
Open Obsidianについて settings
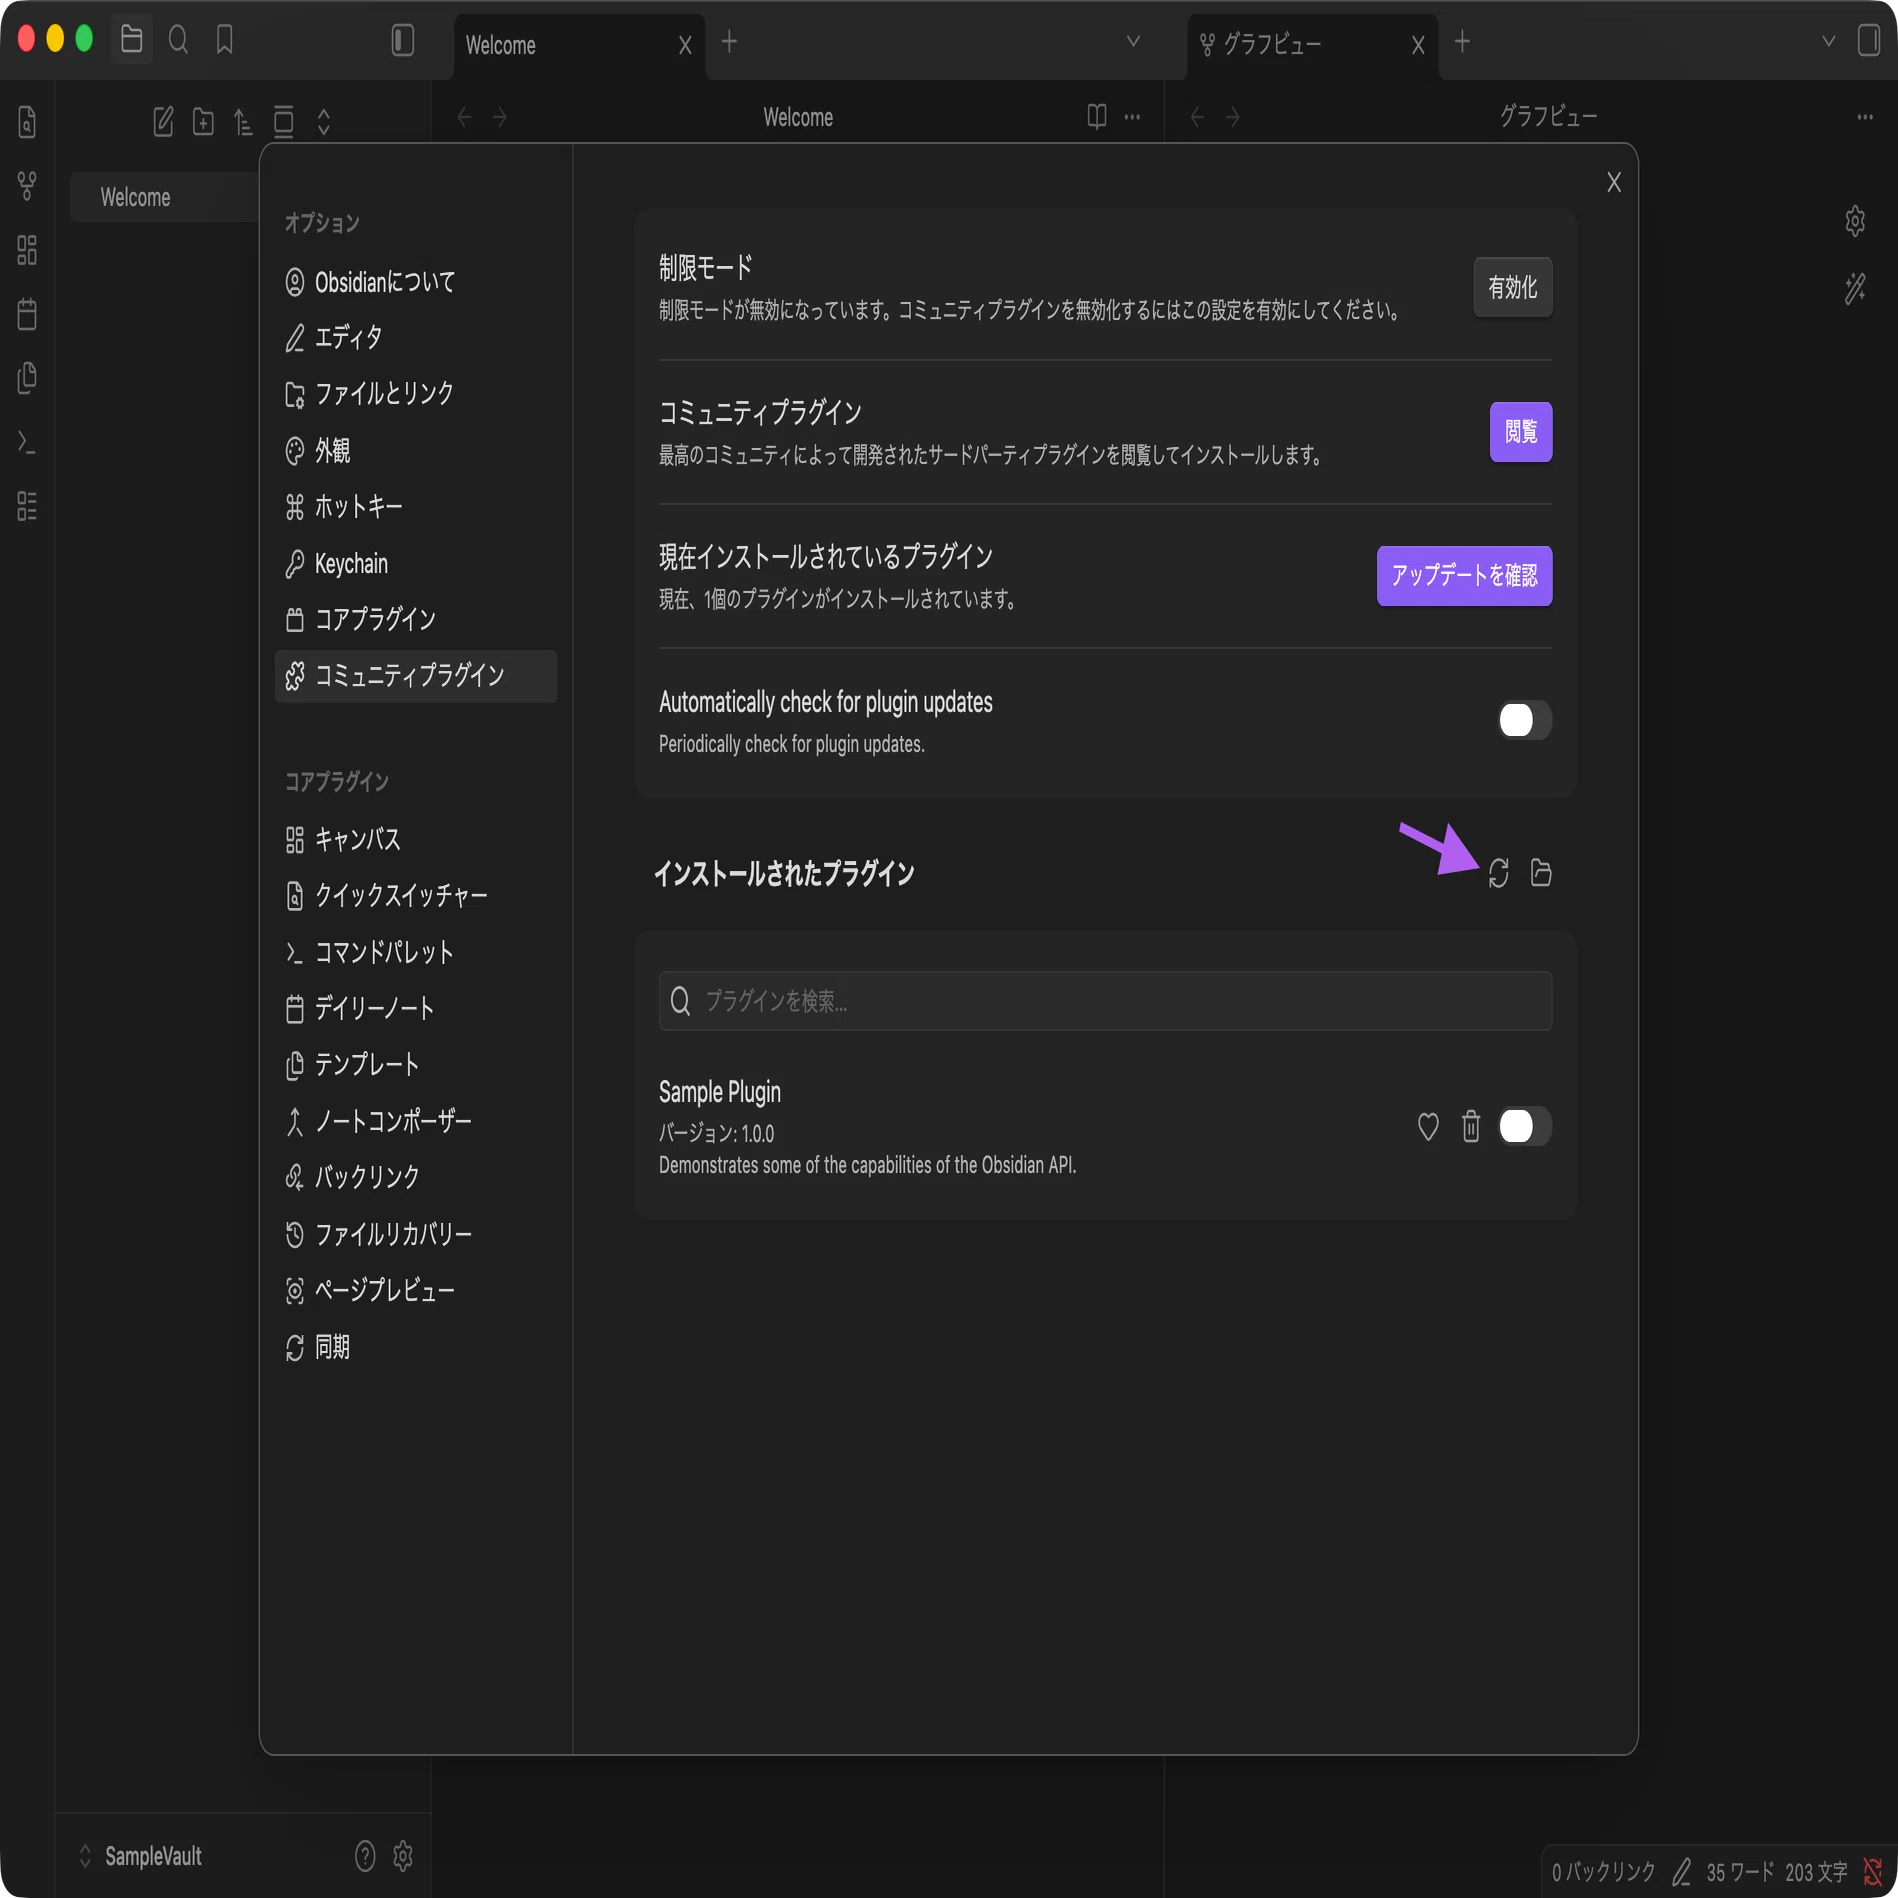click(x=416, y=282)
